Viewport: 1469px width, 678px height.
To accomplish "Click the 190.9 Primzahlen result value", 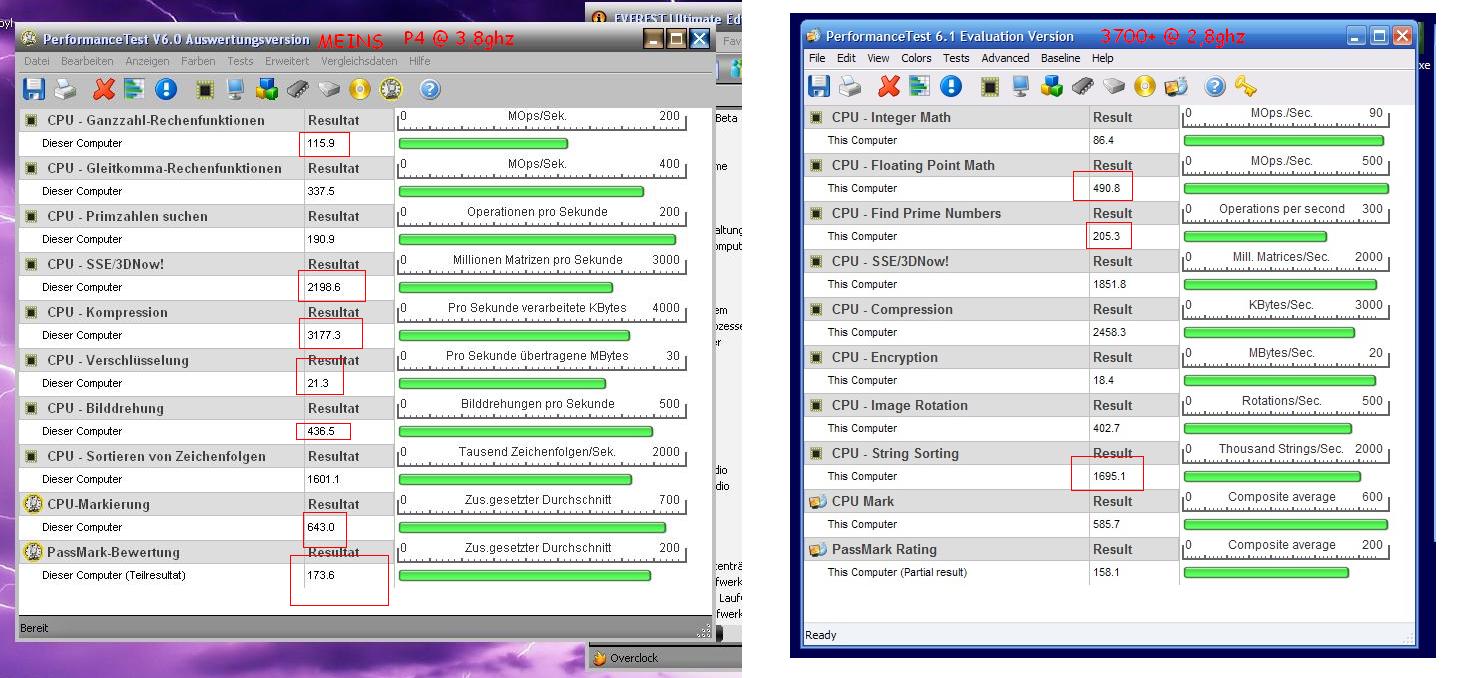I will pyautogui.click(x=320, y=239).
